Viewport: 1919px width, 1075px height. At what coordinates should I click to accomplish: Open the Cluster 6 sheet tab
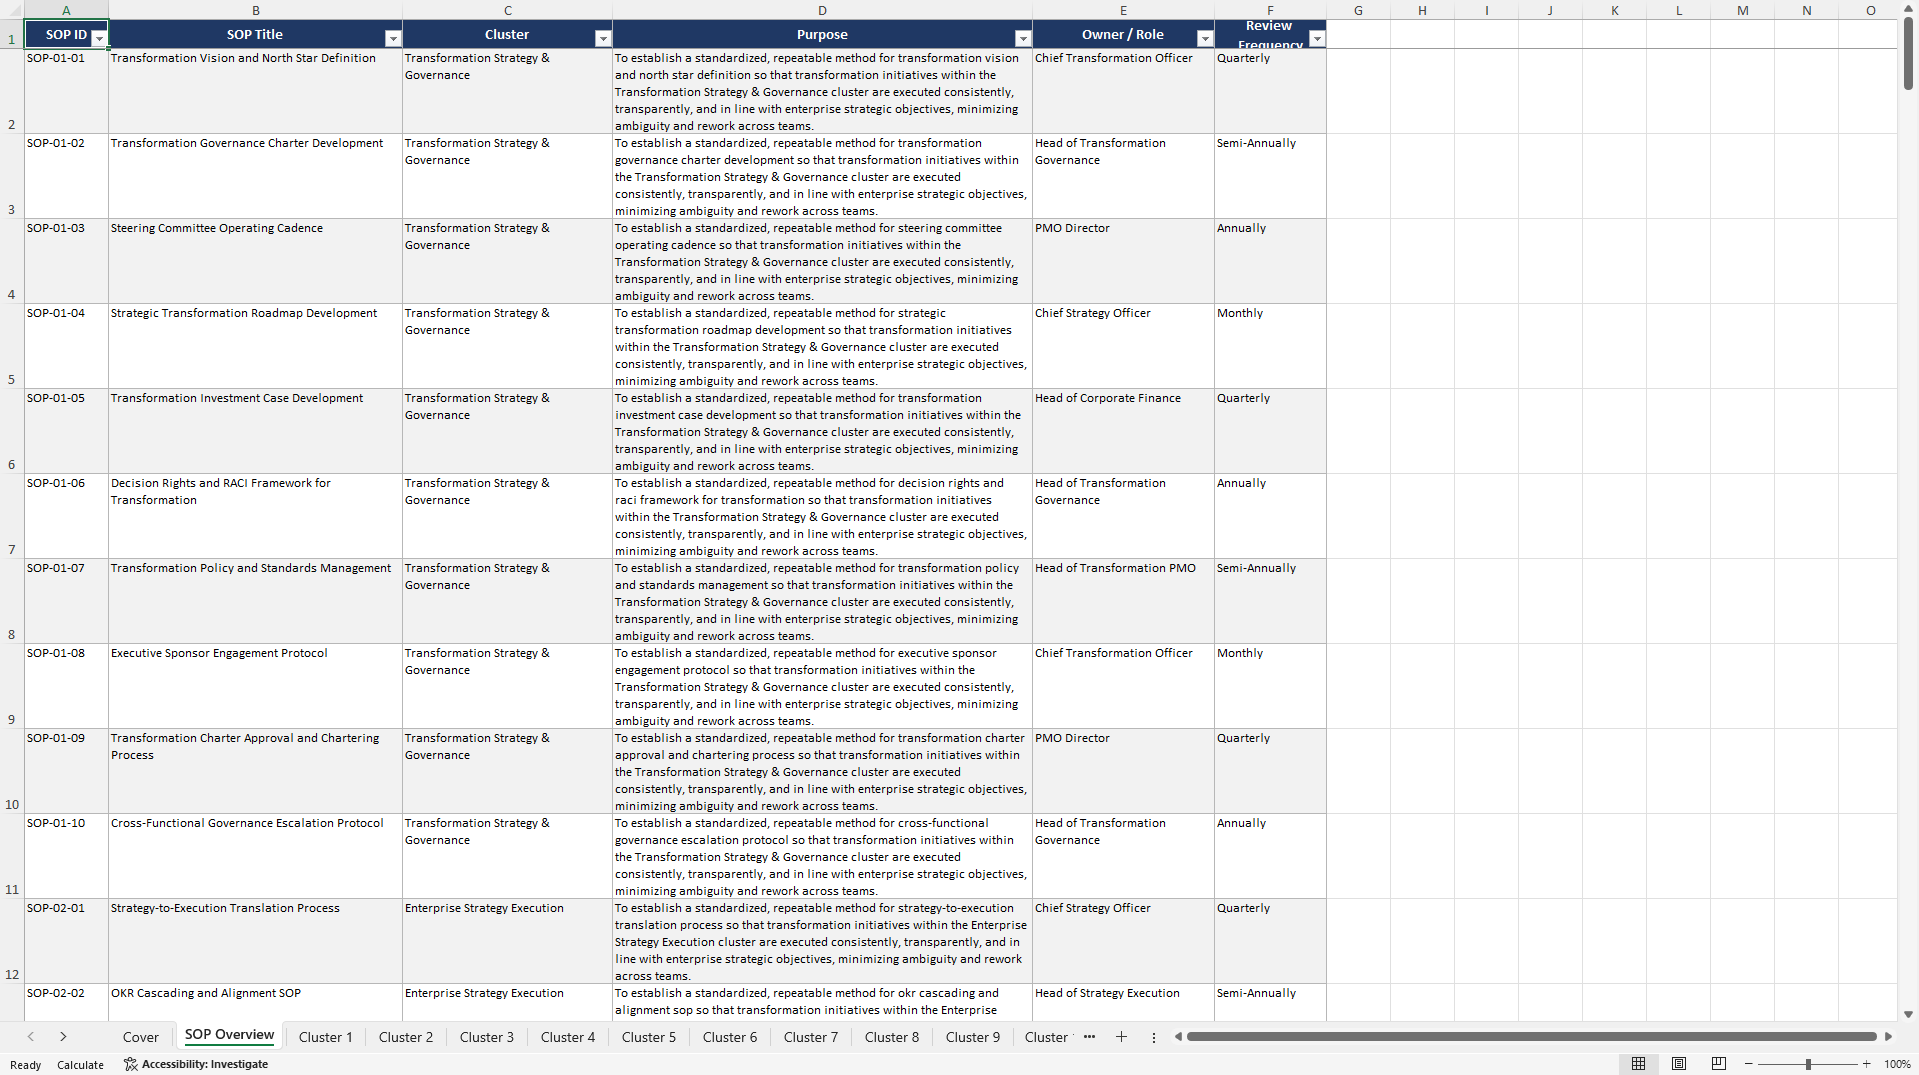point(730,1037)
